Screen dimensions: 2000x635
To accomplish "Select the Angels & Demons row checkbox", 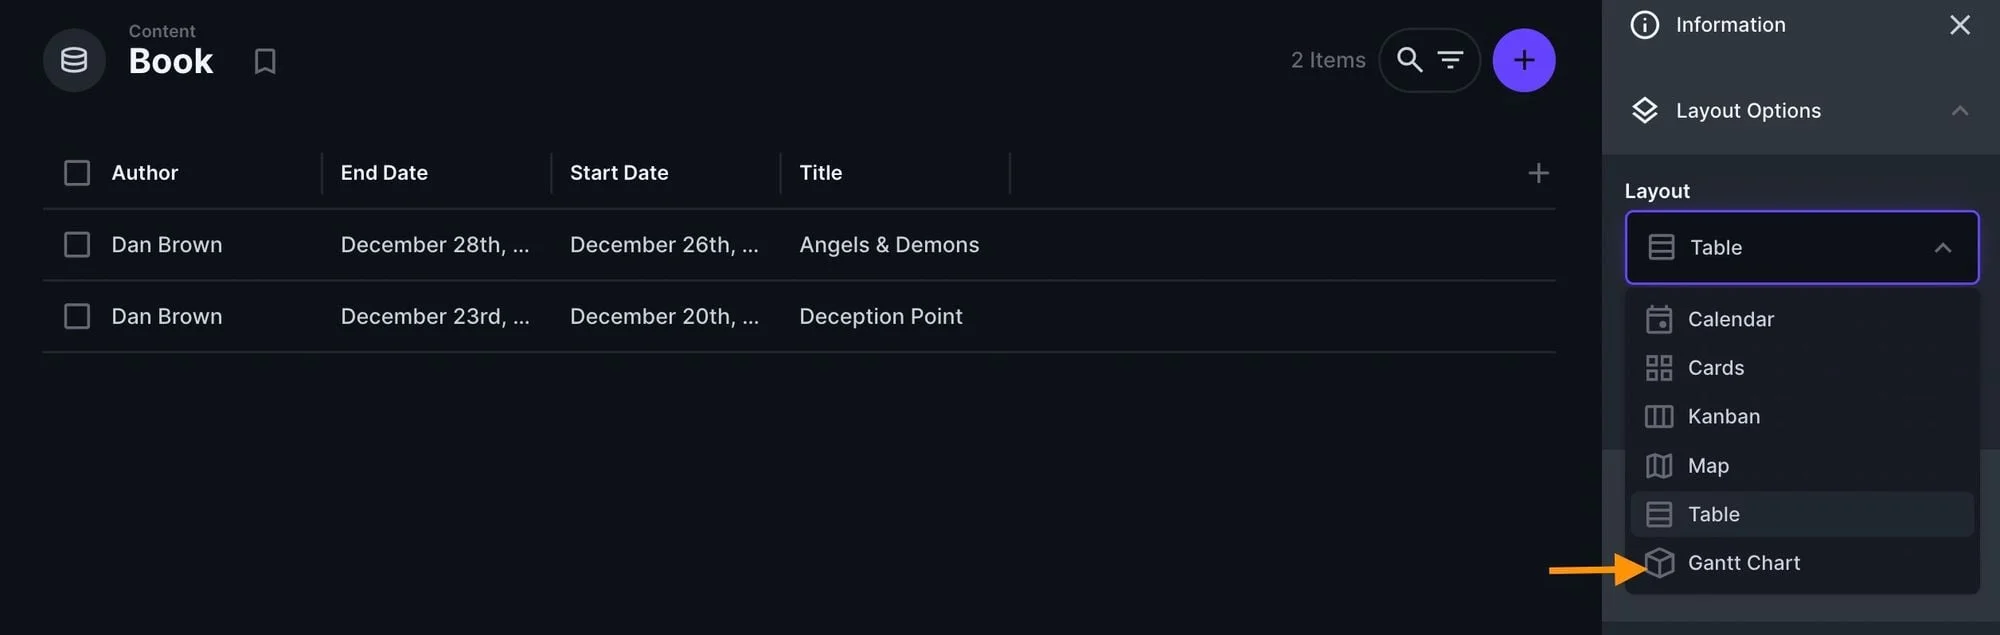I will [x=77, y=245].
